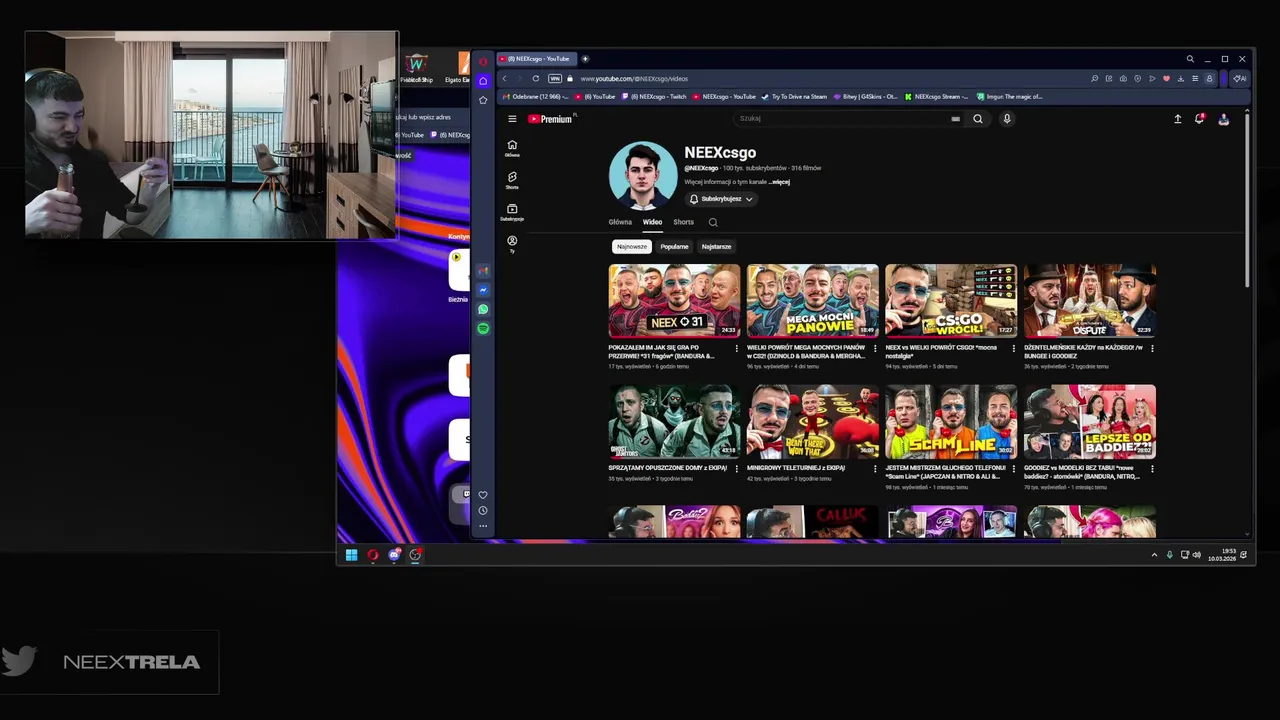Screen dimensions: 1280x720
Task: Select the NEEXcsgo - YouTube browser tab
Action: [535, 59]
